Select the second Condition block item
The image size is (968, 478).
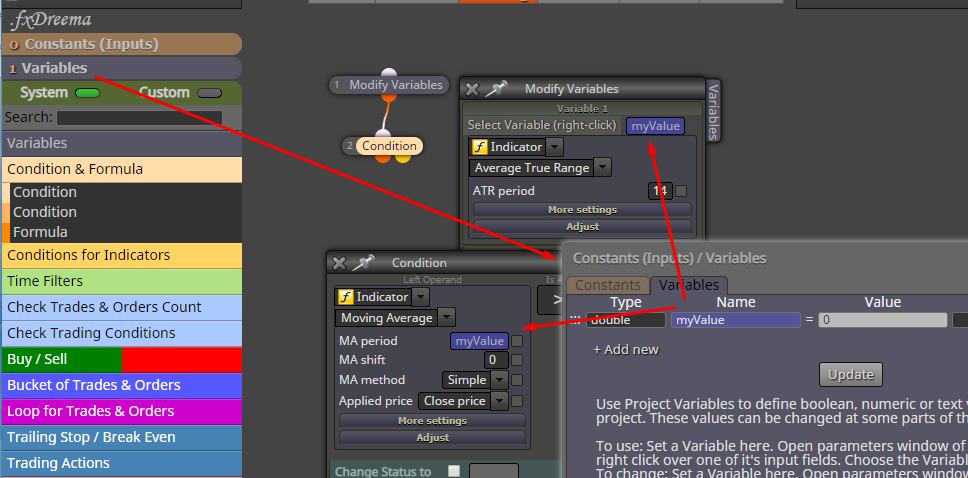tap(126, 212)
